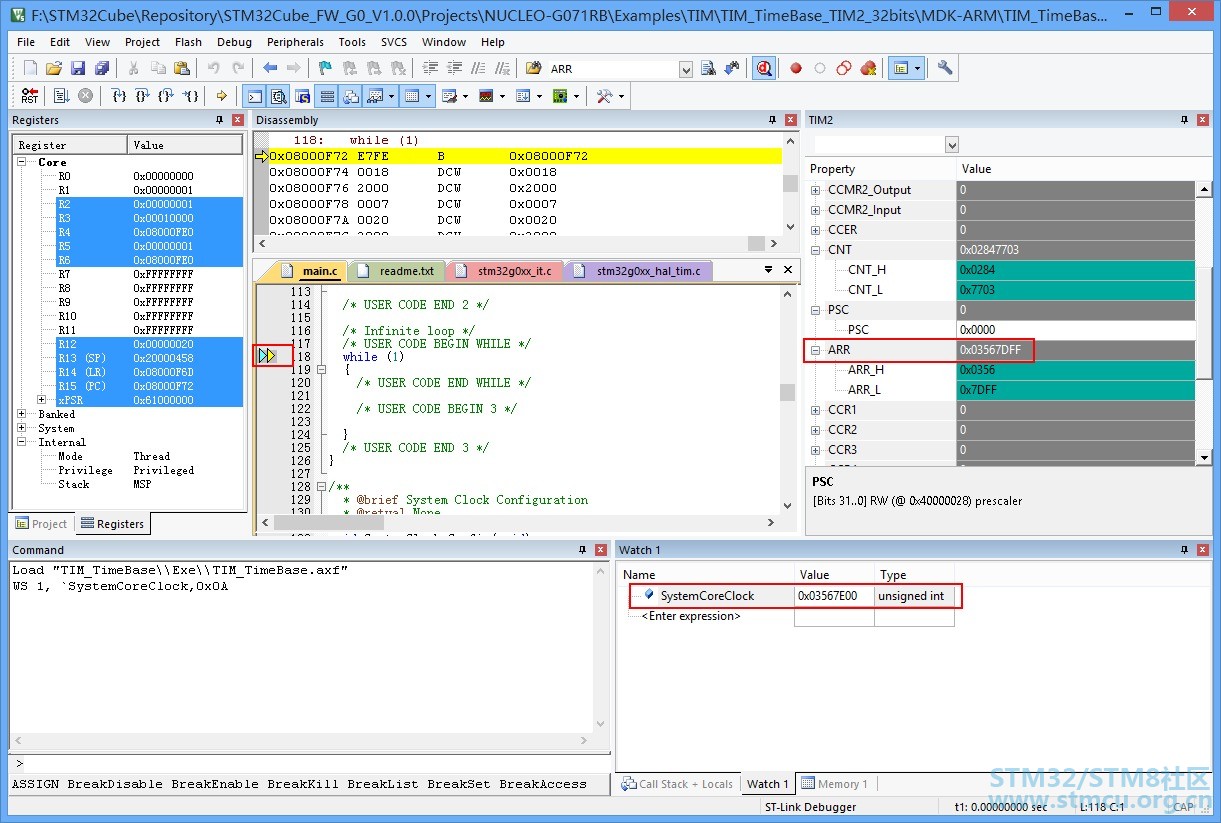Click the Find in Files icon
Screen dimensions: 1221x823
click(533, 68)
